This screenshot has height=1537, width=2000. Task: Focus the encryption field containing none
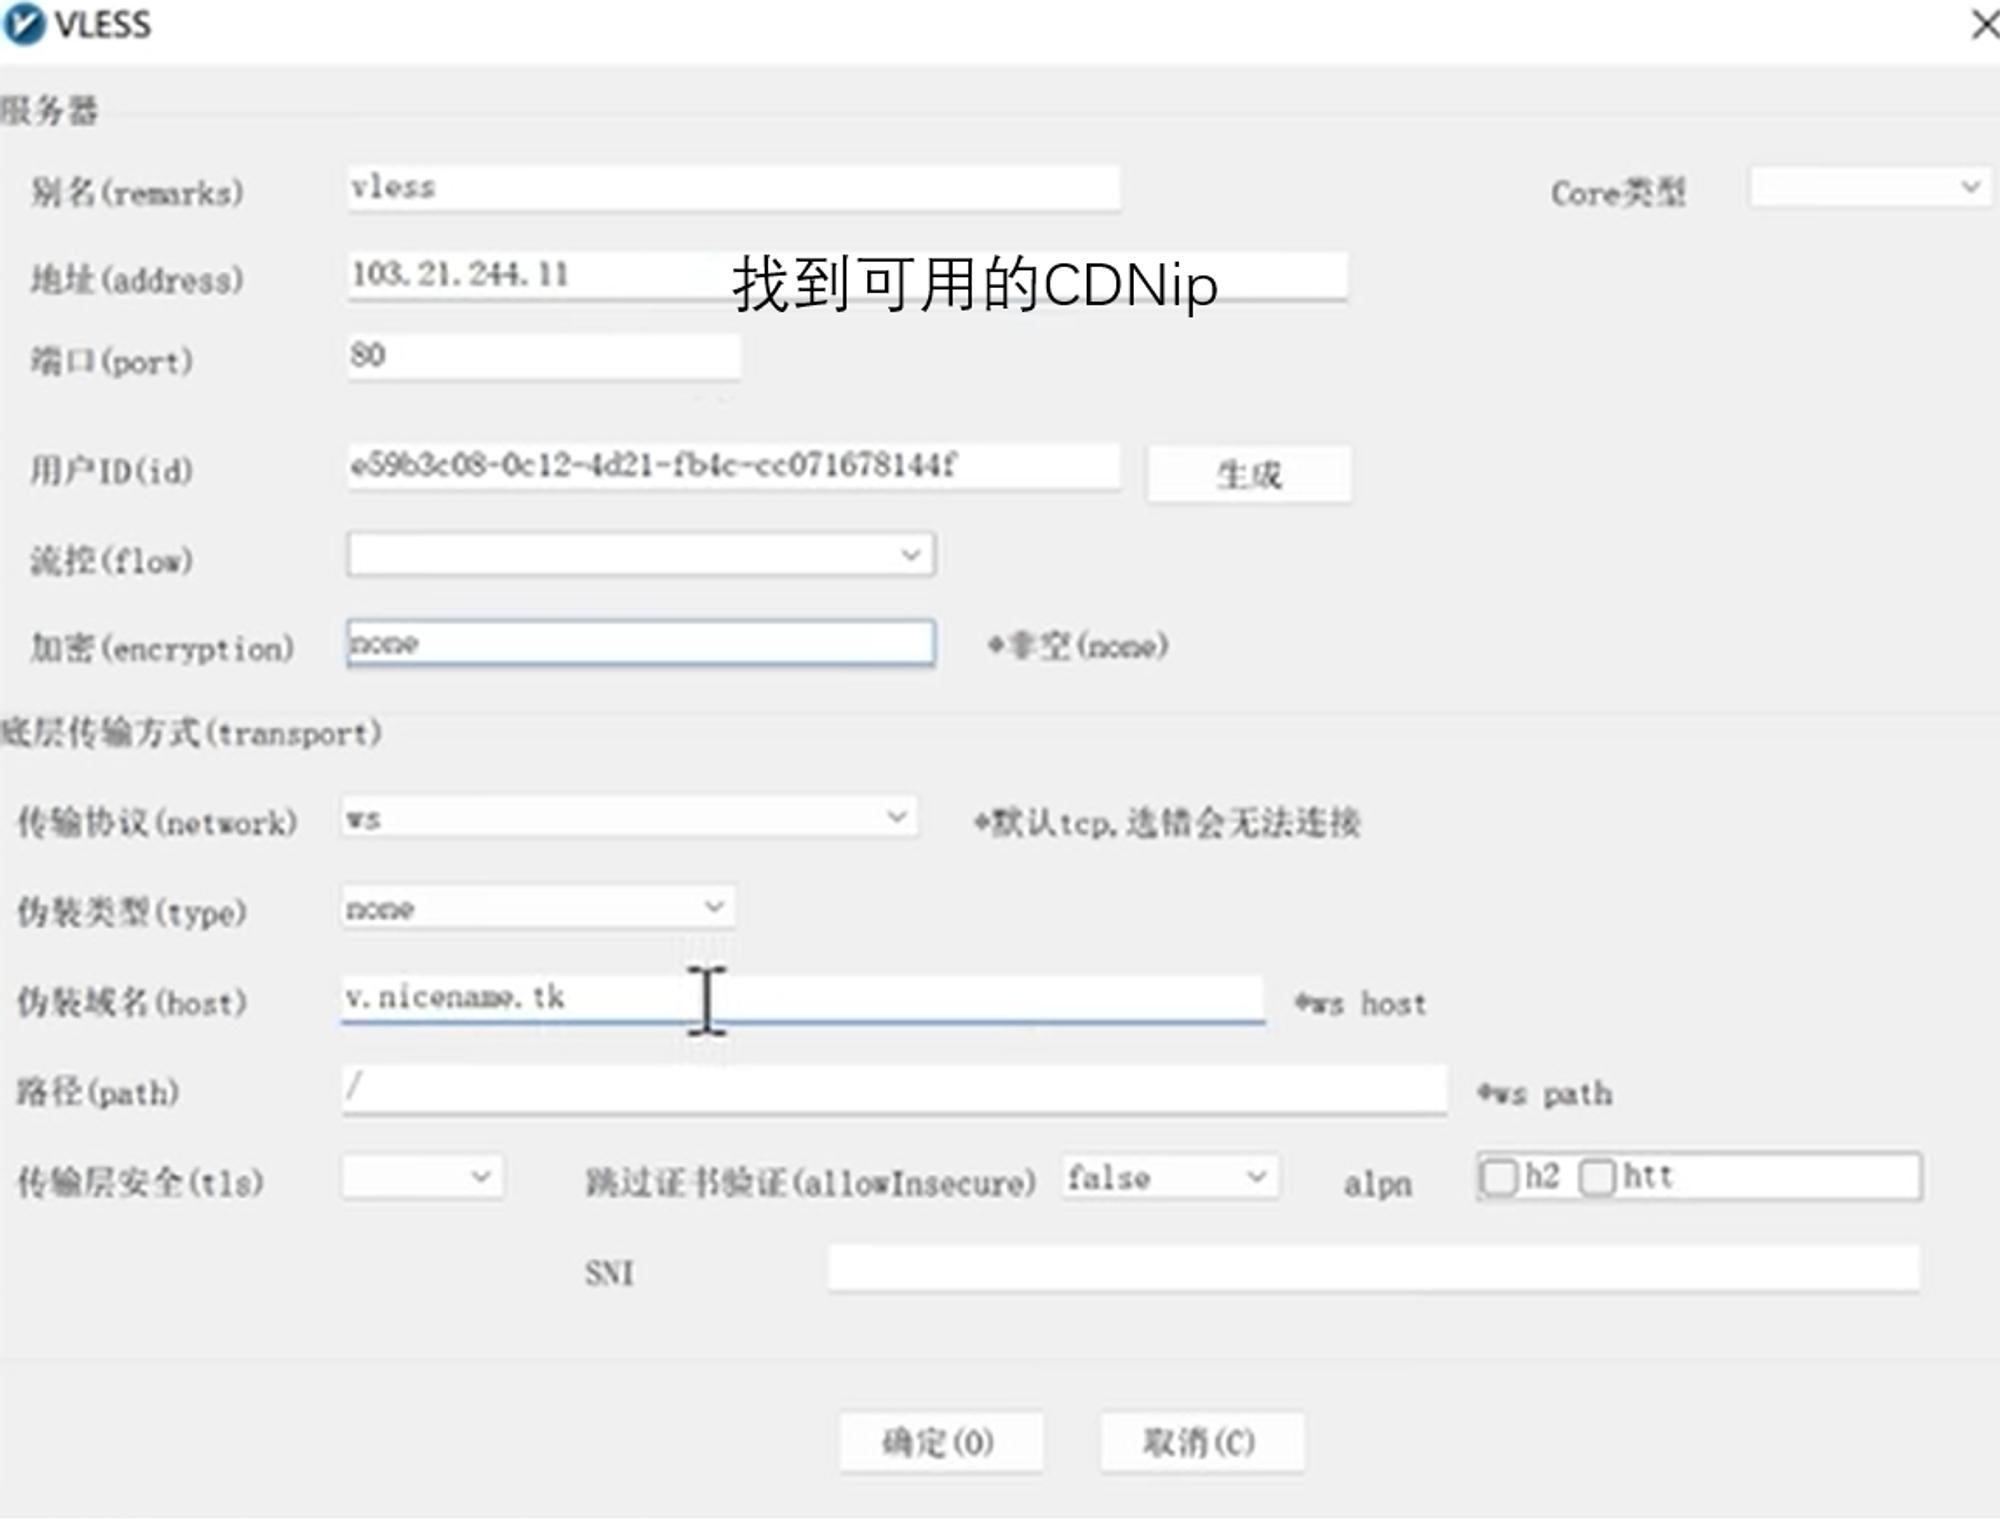[640, 643]
